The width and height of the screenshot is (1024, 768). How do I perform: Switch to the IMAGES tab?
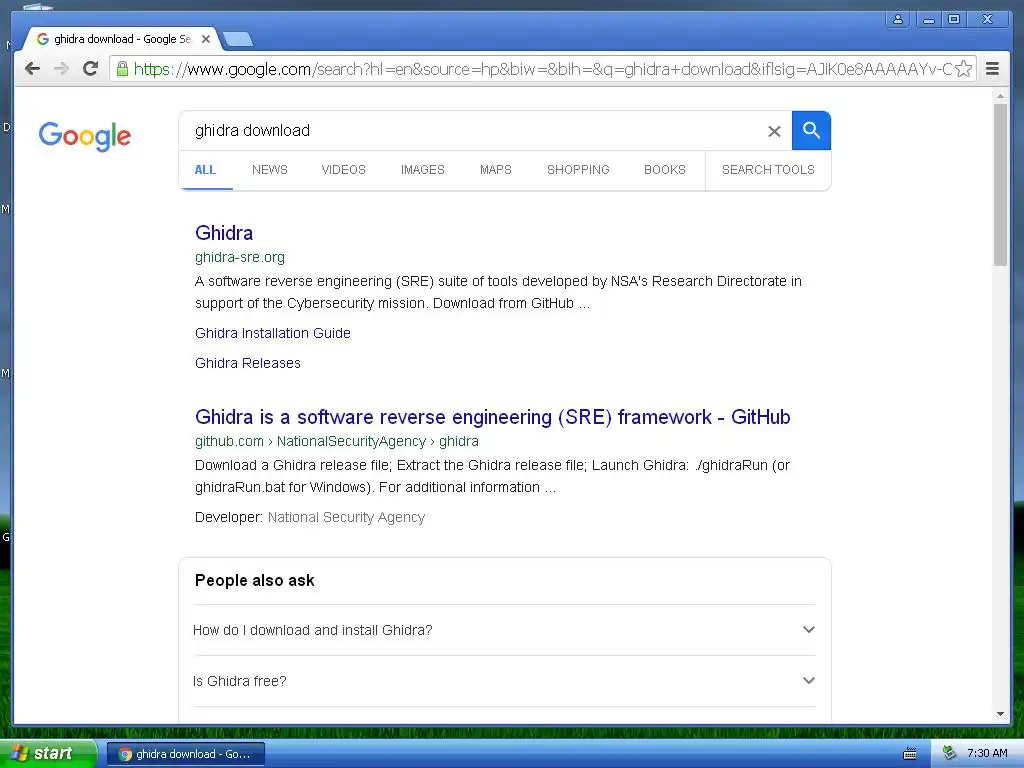423,170
